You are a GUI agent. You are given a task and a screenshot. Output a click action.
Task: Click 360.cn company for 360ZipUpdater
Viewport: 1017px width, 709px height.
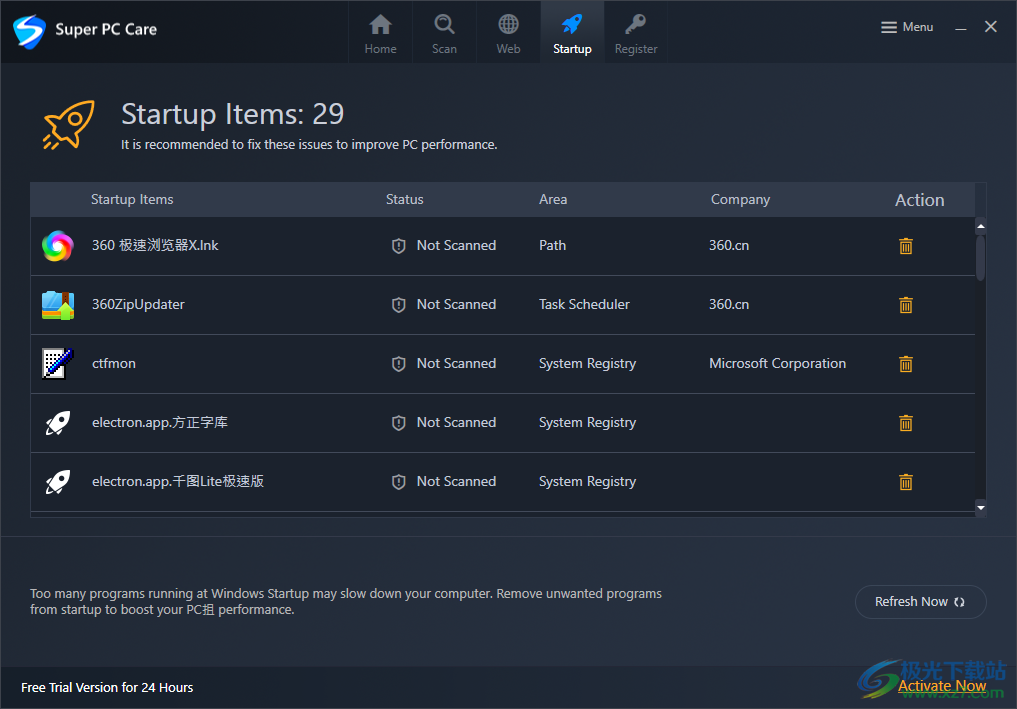point(728,304)
